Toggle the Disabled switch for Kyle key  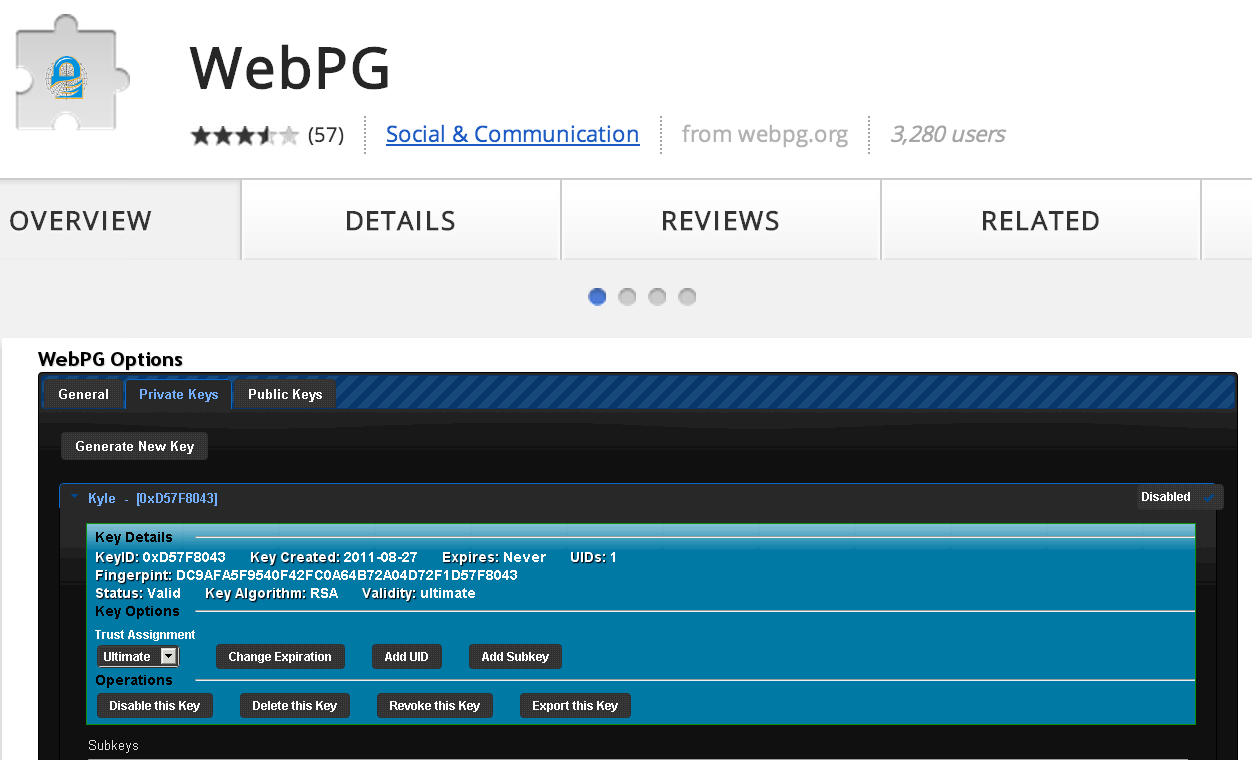(1180, 497)
